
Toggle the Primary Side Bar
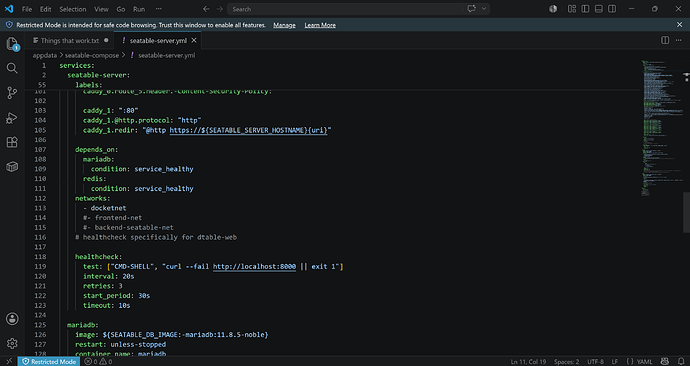585,9
